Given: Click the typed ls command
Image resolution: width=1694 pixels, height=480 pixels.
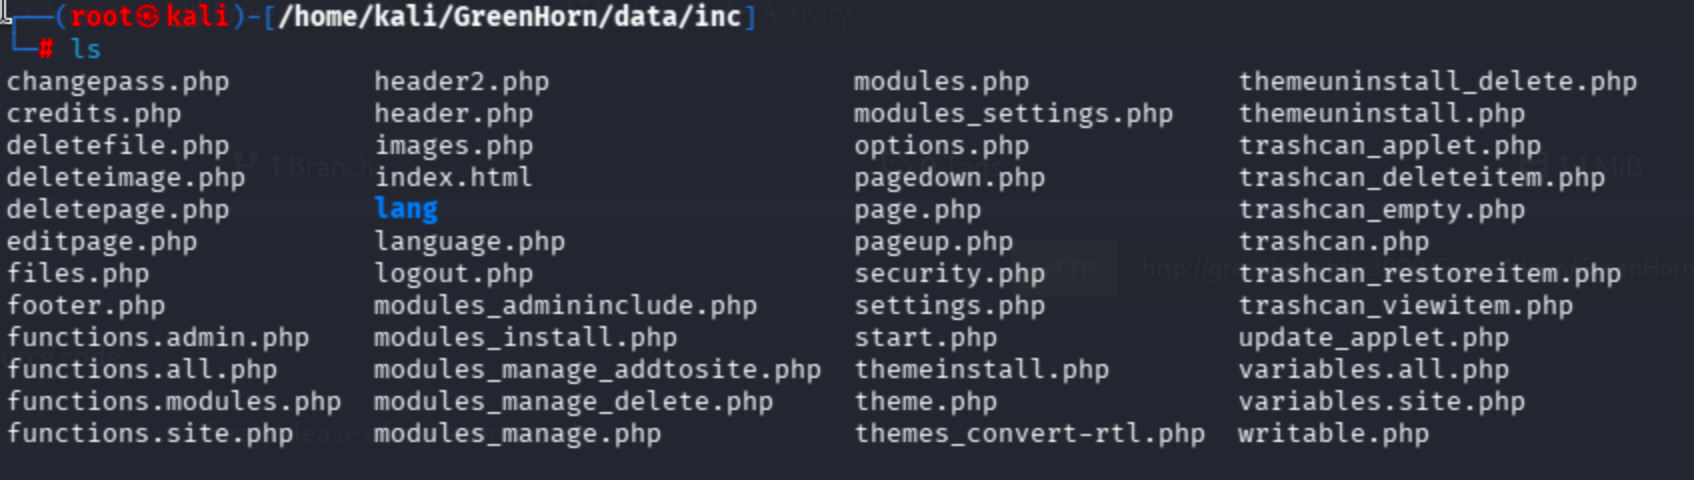Looking at the screenshot, I should click(86, 49).
